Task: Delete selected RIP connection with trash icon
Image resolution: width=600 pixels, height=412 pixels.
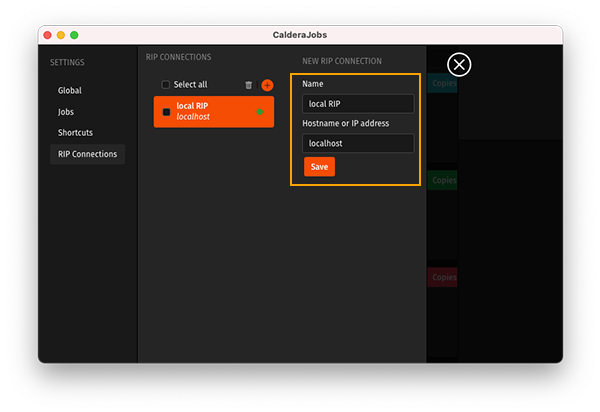Action: click(x=249, y=85)
